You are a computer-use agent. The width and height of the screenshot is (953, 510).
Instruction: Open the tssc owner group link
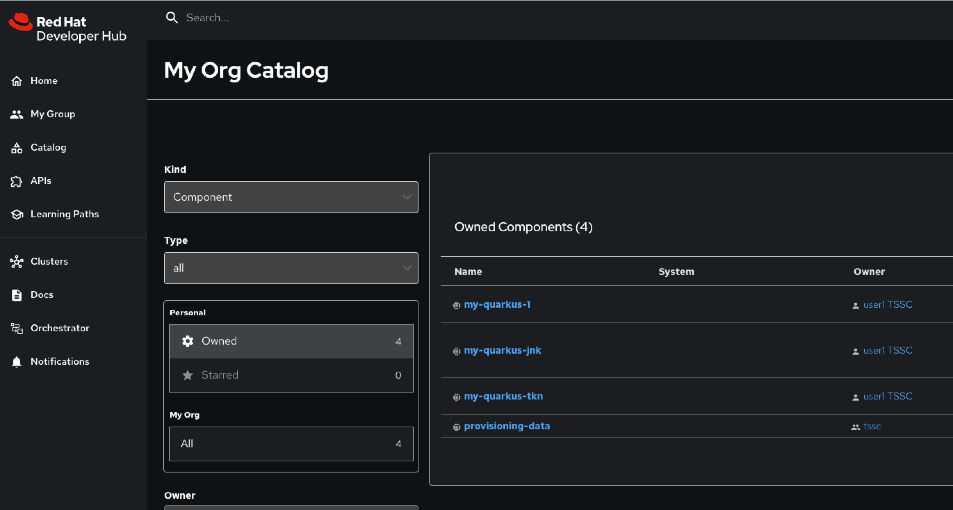[x=872, y=427]
